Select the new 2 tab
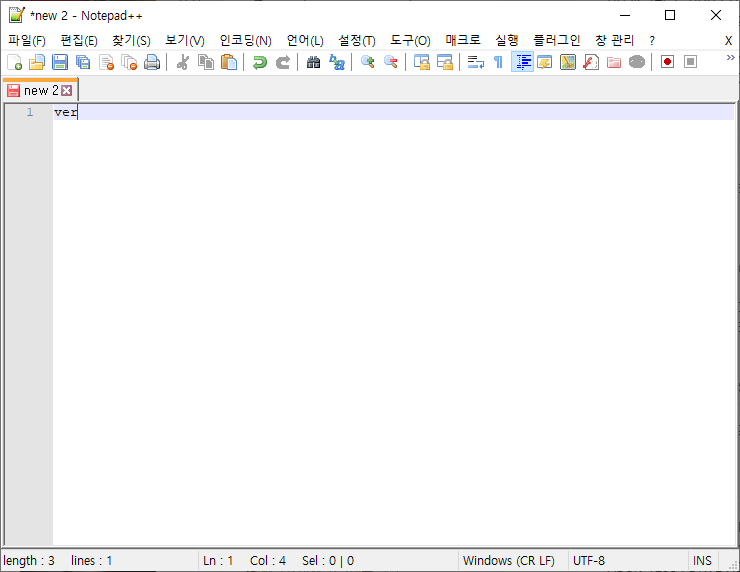Screen dimensions: 740x572 [x=40, y=90]
